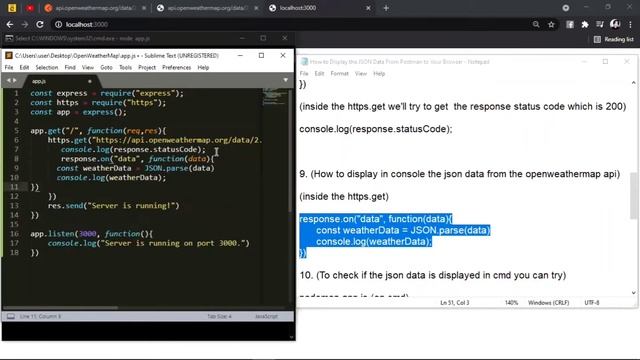Close the second api.openweathermap.org tab

pyautogui.click(x=256, y=8)
